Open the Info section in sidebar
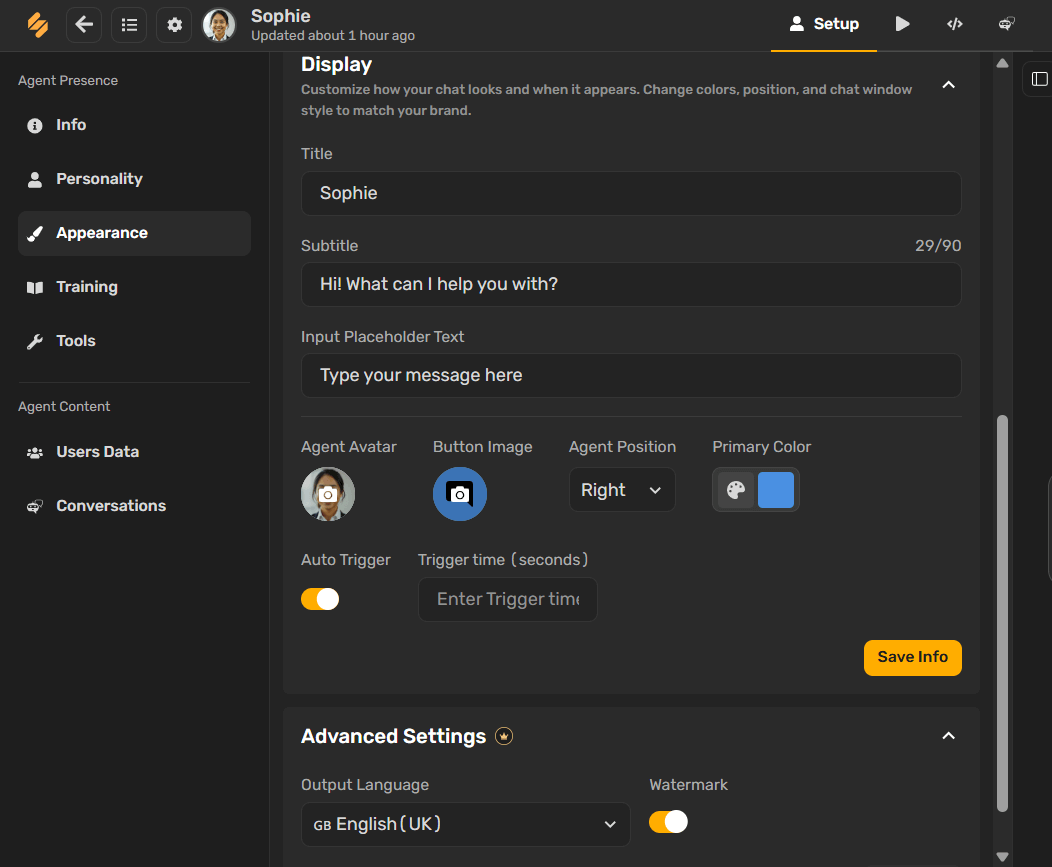Image resolution: width=1052 pixels, height=867 pixels. tap(134, 125)
